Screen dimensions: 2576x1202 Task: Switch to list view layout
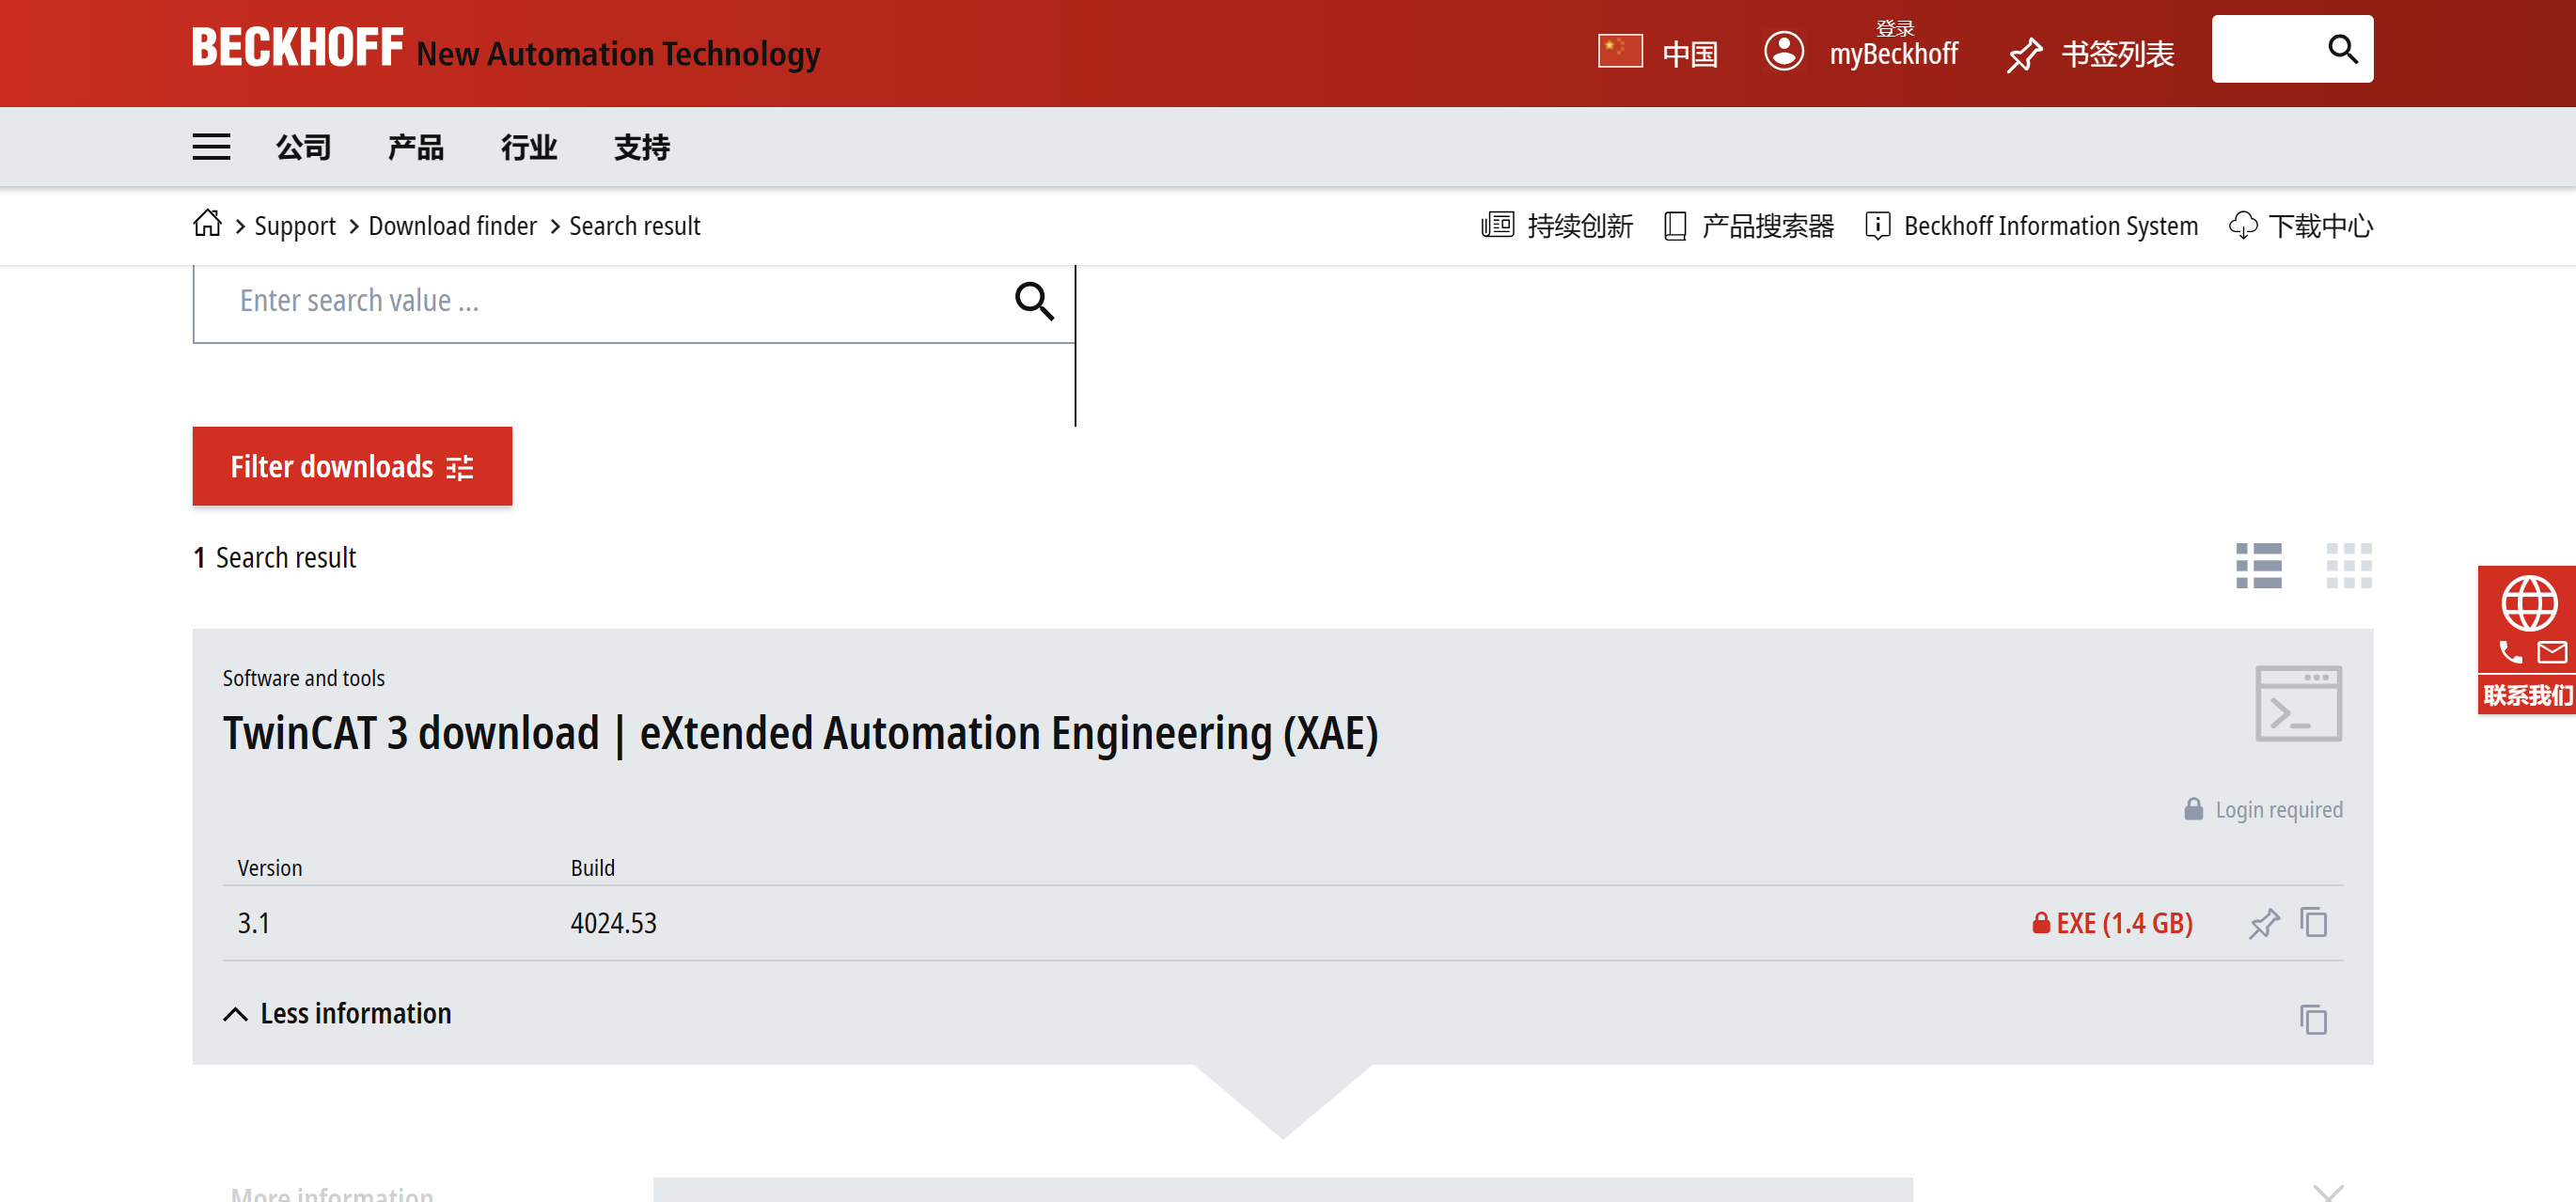point(2258,566)
